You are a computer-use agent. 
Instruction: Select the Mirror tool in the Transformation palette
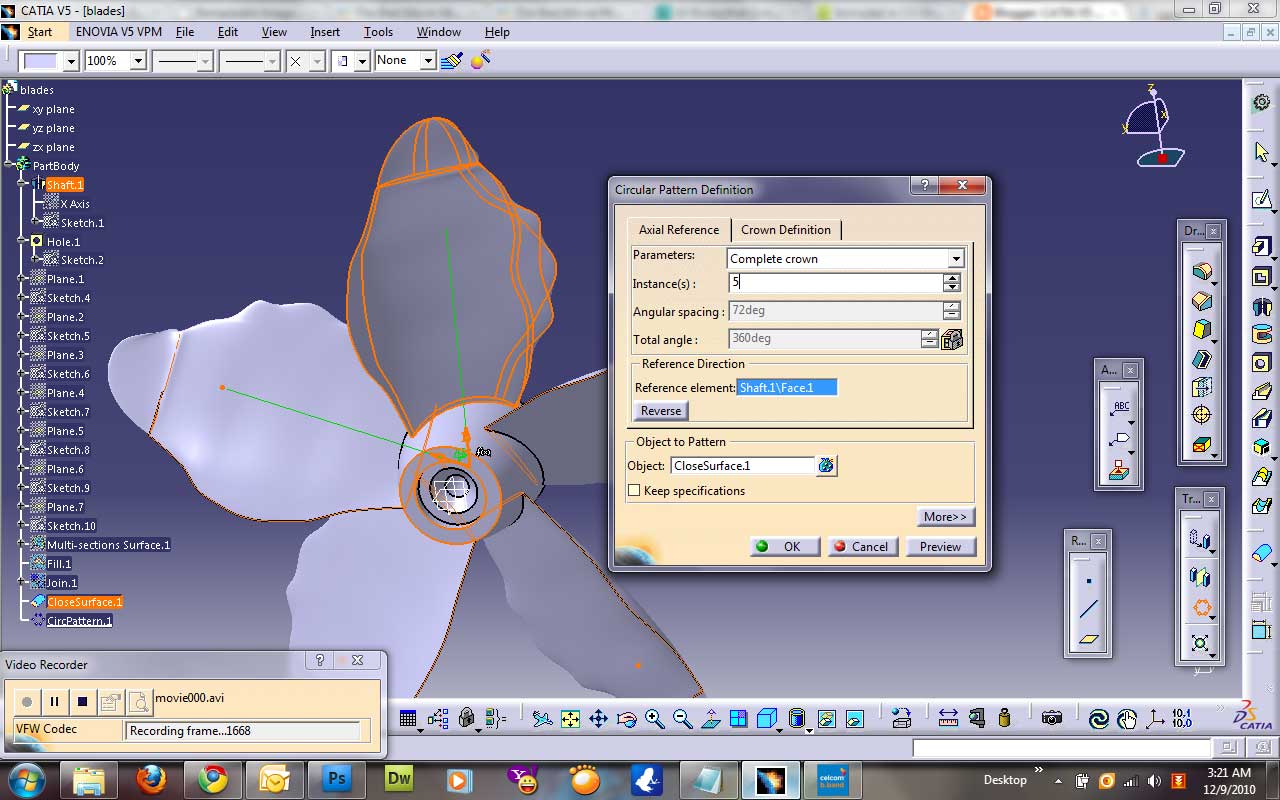coord(1200,576)
